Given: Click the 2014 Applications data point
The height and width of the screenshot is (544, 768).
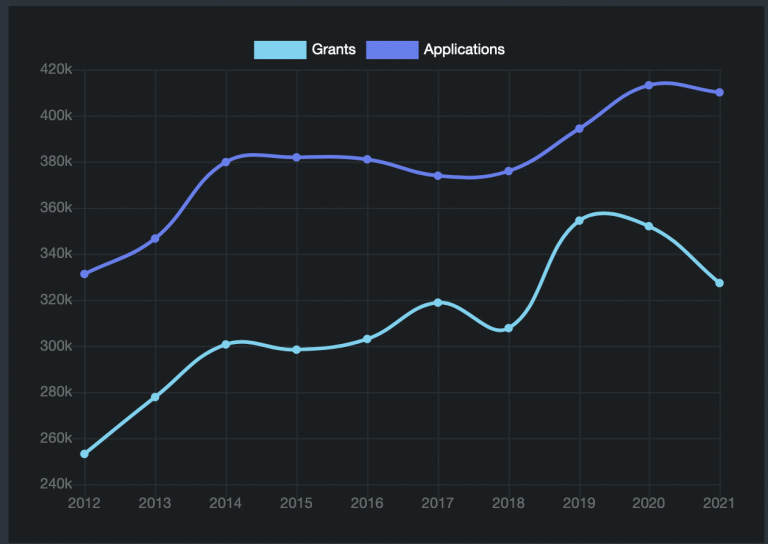Looking at the screenshot, I should pyautogui.click(x=226, y=162).
